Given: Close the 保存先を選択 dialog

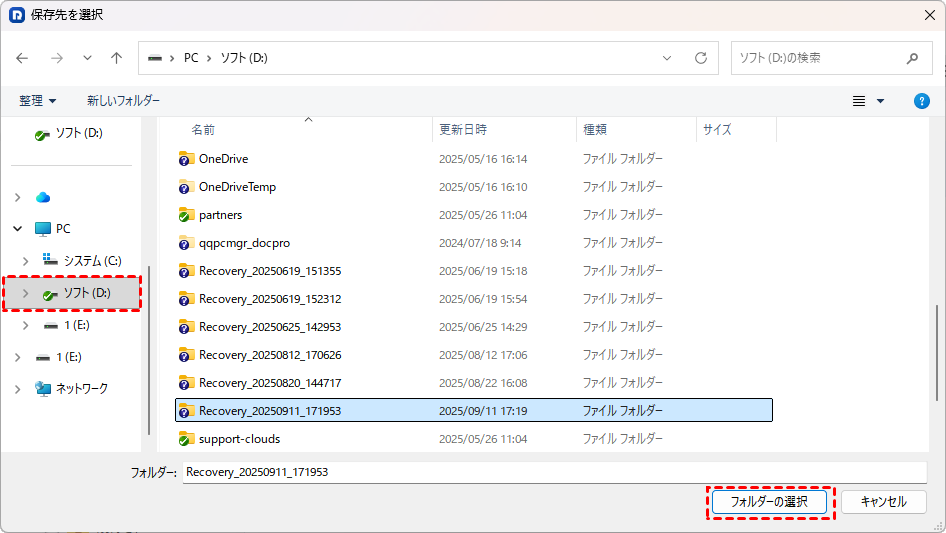Looking at the screenshot, I should point(930,15).
